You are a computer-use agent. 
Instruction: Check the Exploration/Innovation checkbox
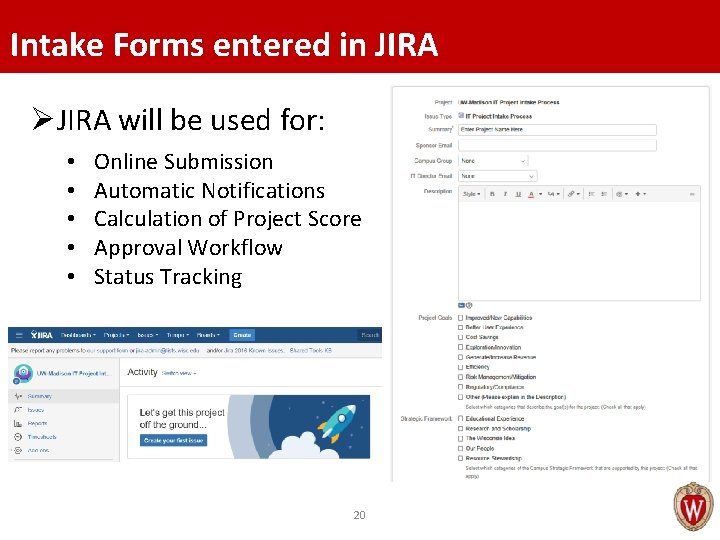pyautogui.click(x=461, y=347)
